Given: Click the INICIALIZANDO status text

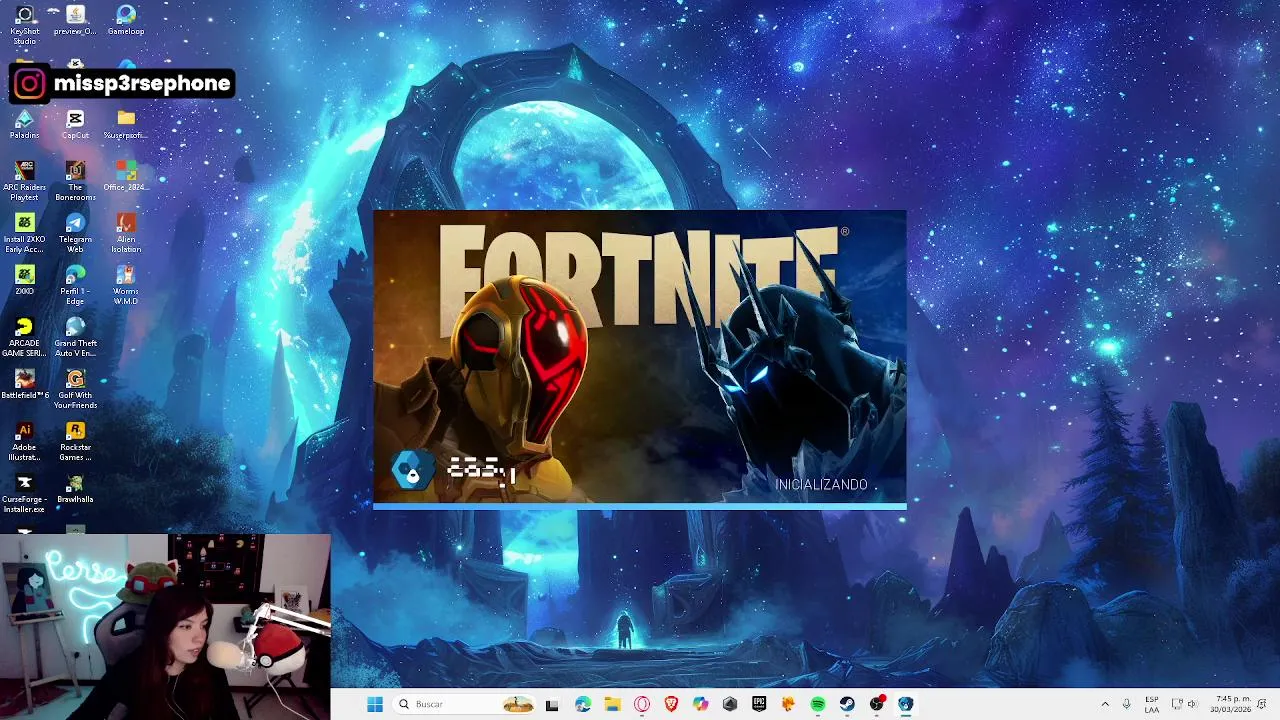Looking at the screenshot, I should (x=821, y=484).
